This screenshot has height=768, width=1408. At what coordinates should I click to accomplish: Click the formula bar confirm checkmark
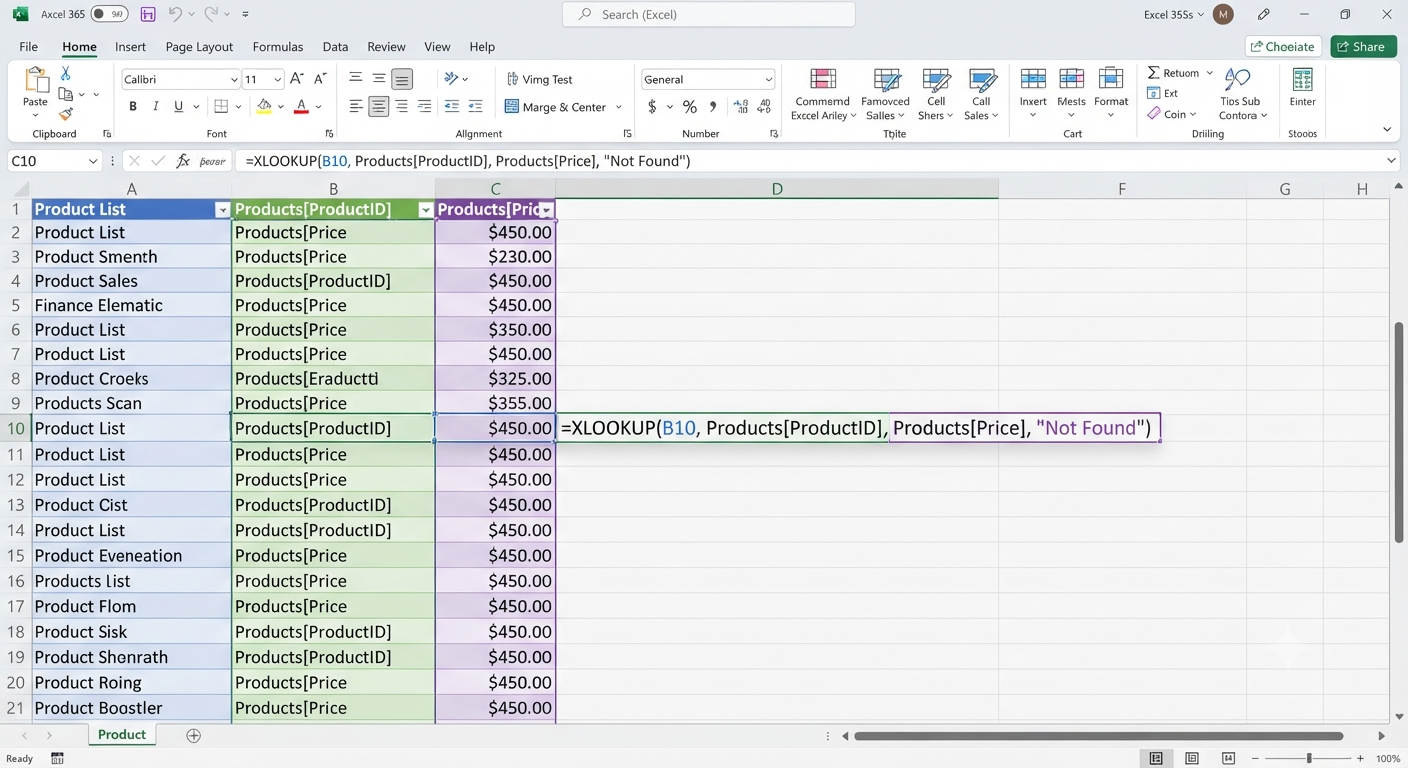coord(158,161)
